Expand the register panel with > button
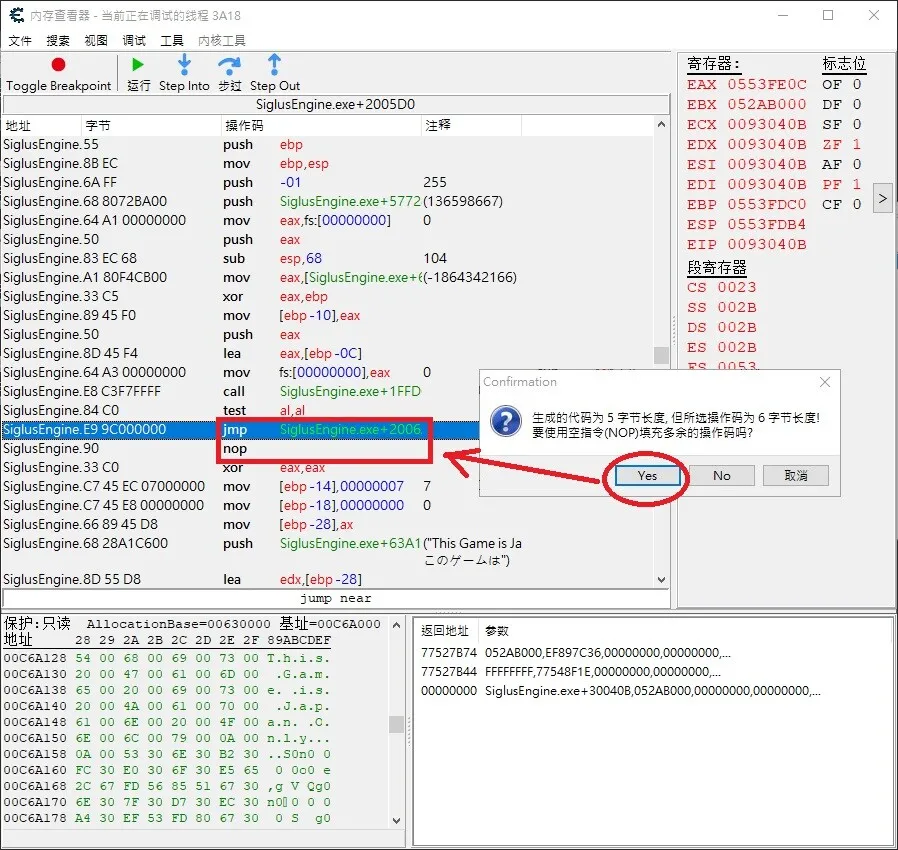This screenshot has width=898, height=850. (882, 198)
